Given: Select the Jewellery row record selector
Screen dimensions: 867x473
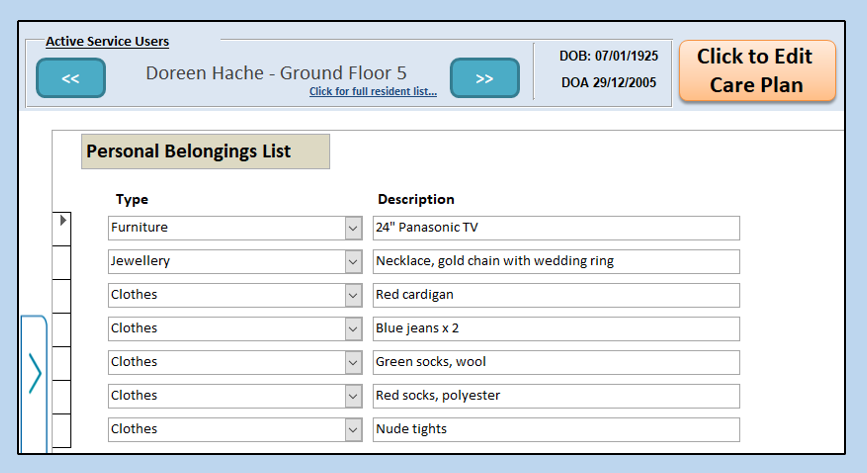Looking at the screenshot, I should pos(62,261).
